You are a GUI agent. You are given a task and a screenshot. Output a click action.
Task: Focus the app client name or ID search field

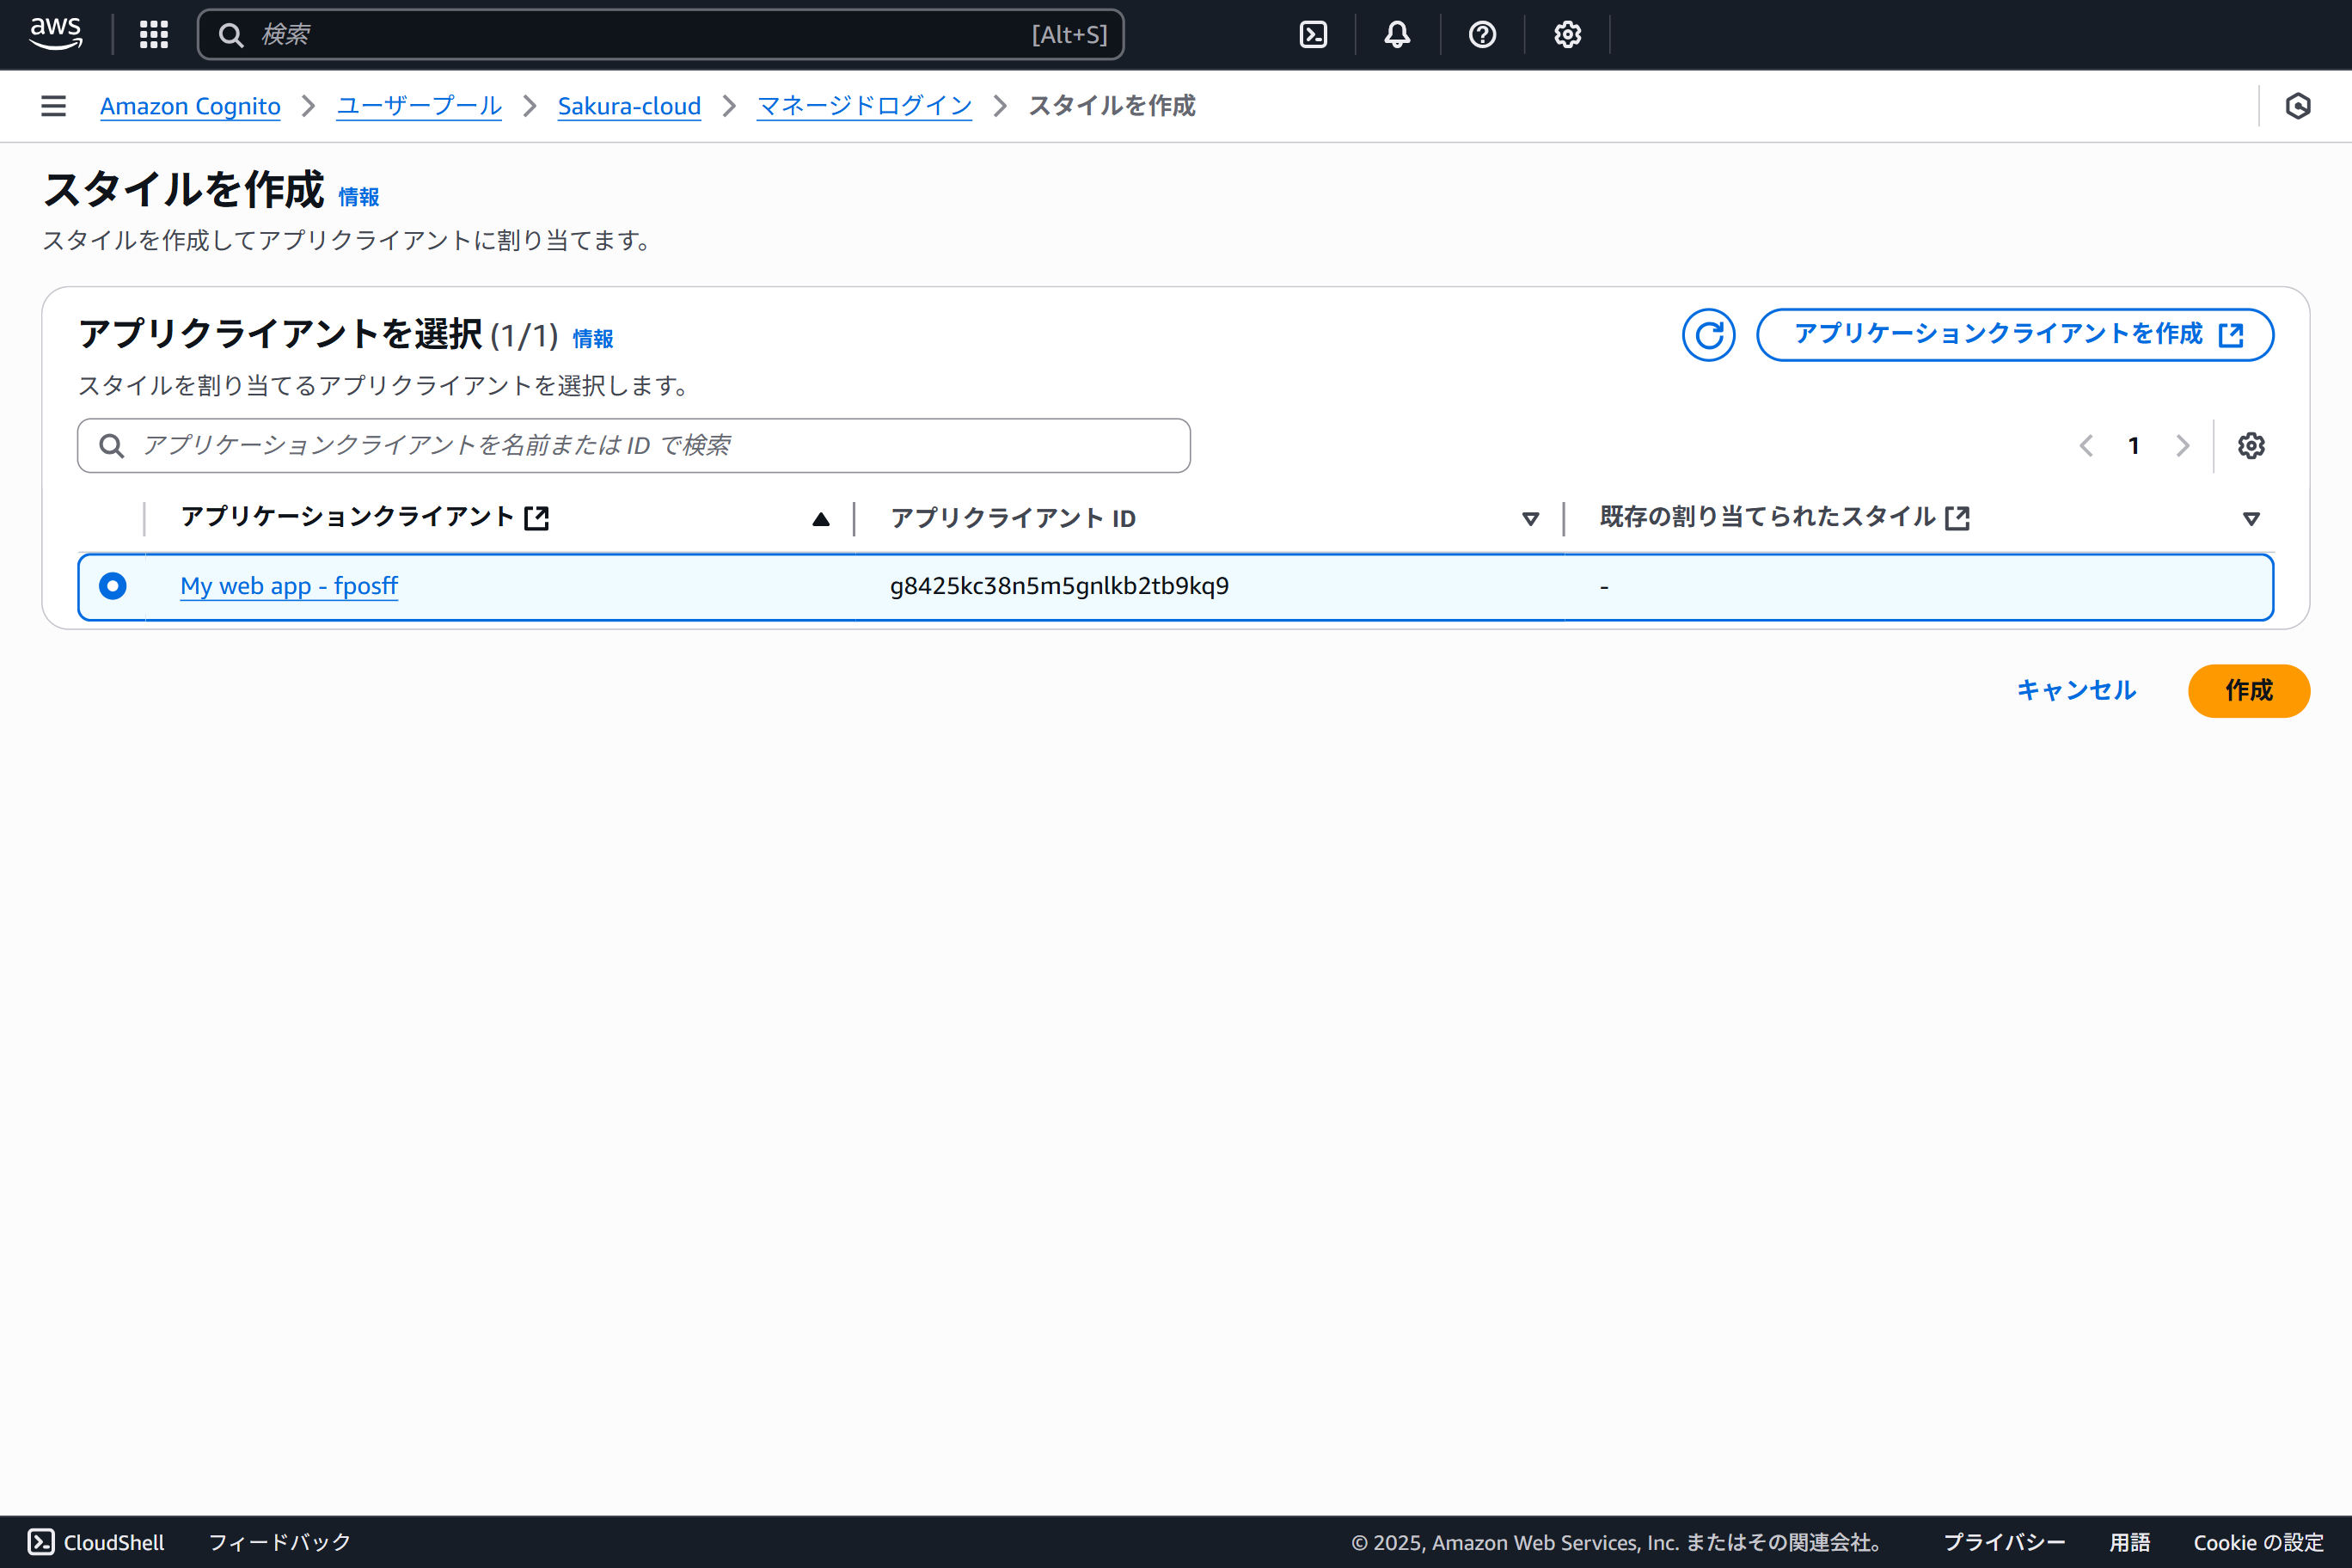[x=634, y=446]
